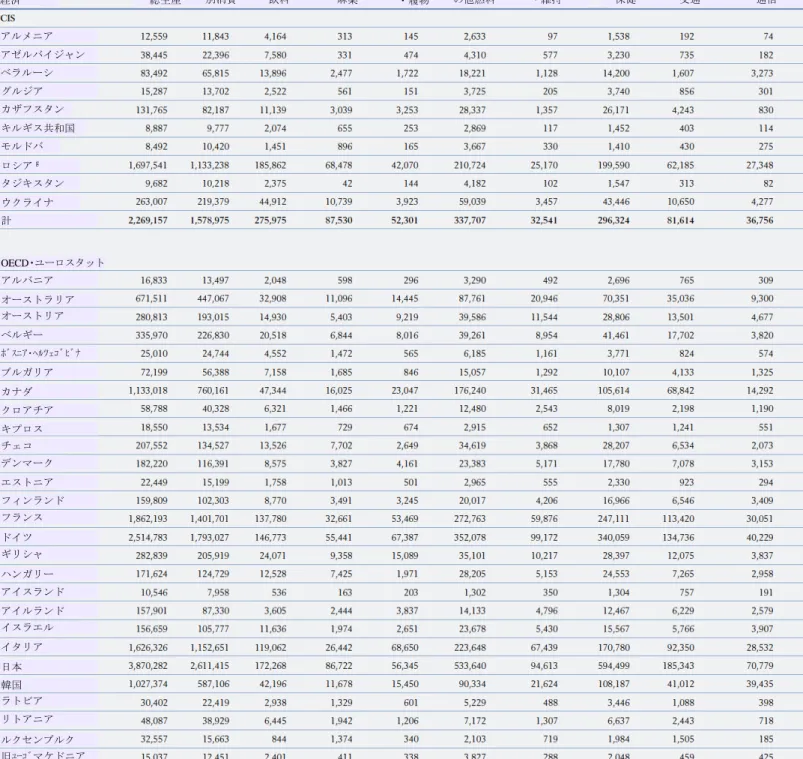Click the ルクセンブルク country name
The width and height of the screenshot is (803, 759).
[x=37, y=739]
